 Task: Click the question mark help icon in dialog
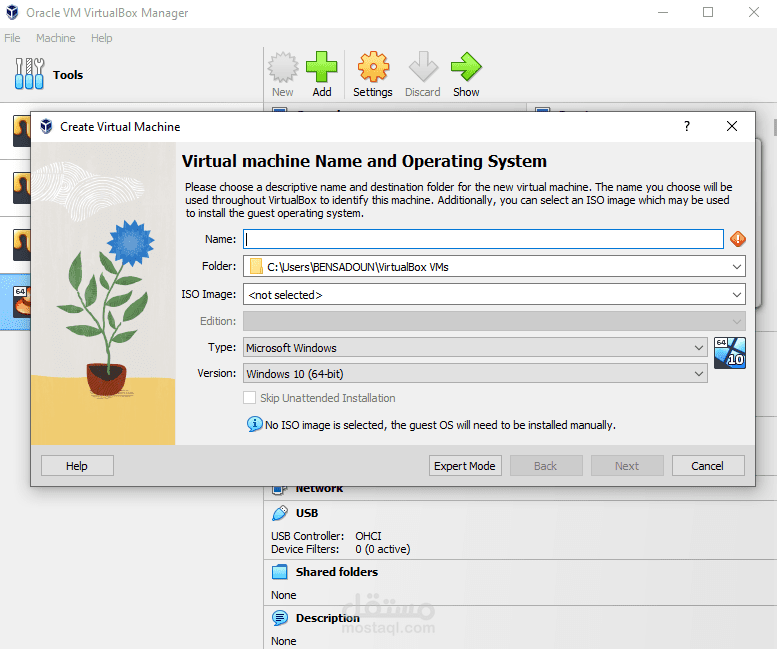pyautogui.click(x=687, y=126)
